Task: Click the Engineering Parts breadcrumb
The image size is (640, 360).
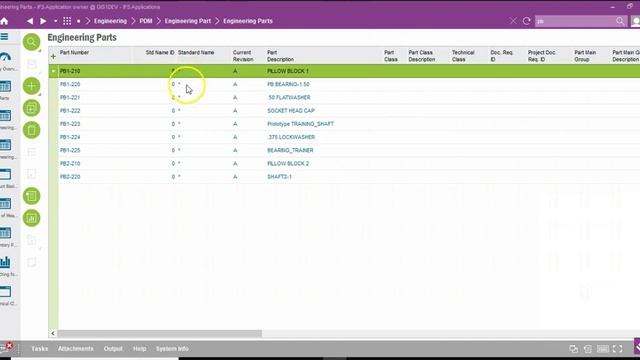Action: point(248,21)
